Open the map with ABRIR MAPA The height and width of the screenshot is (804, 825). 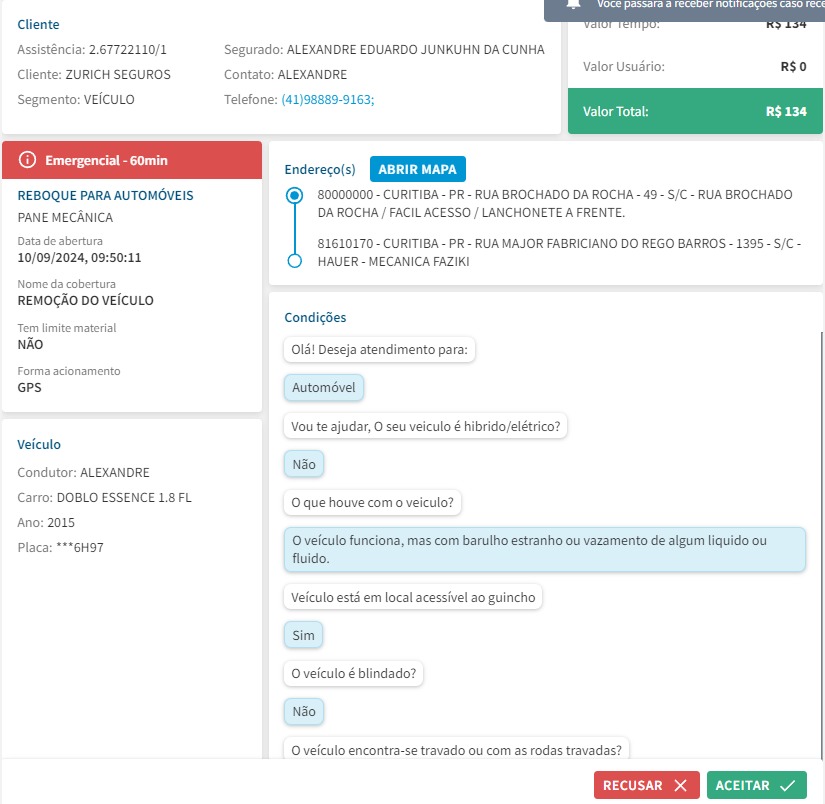tap(417, 169)
